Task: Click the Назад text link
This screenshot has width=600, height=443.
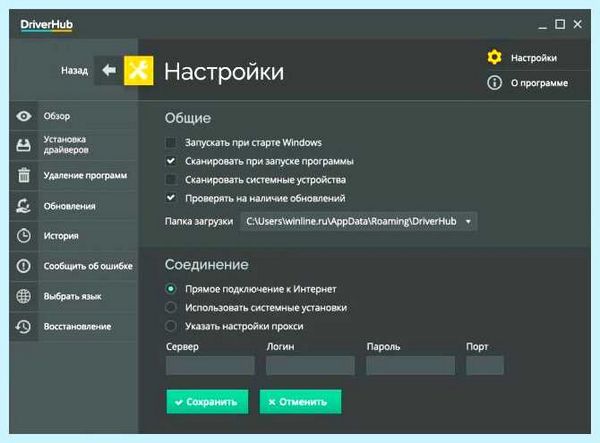Action: point(75,70)
